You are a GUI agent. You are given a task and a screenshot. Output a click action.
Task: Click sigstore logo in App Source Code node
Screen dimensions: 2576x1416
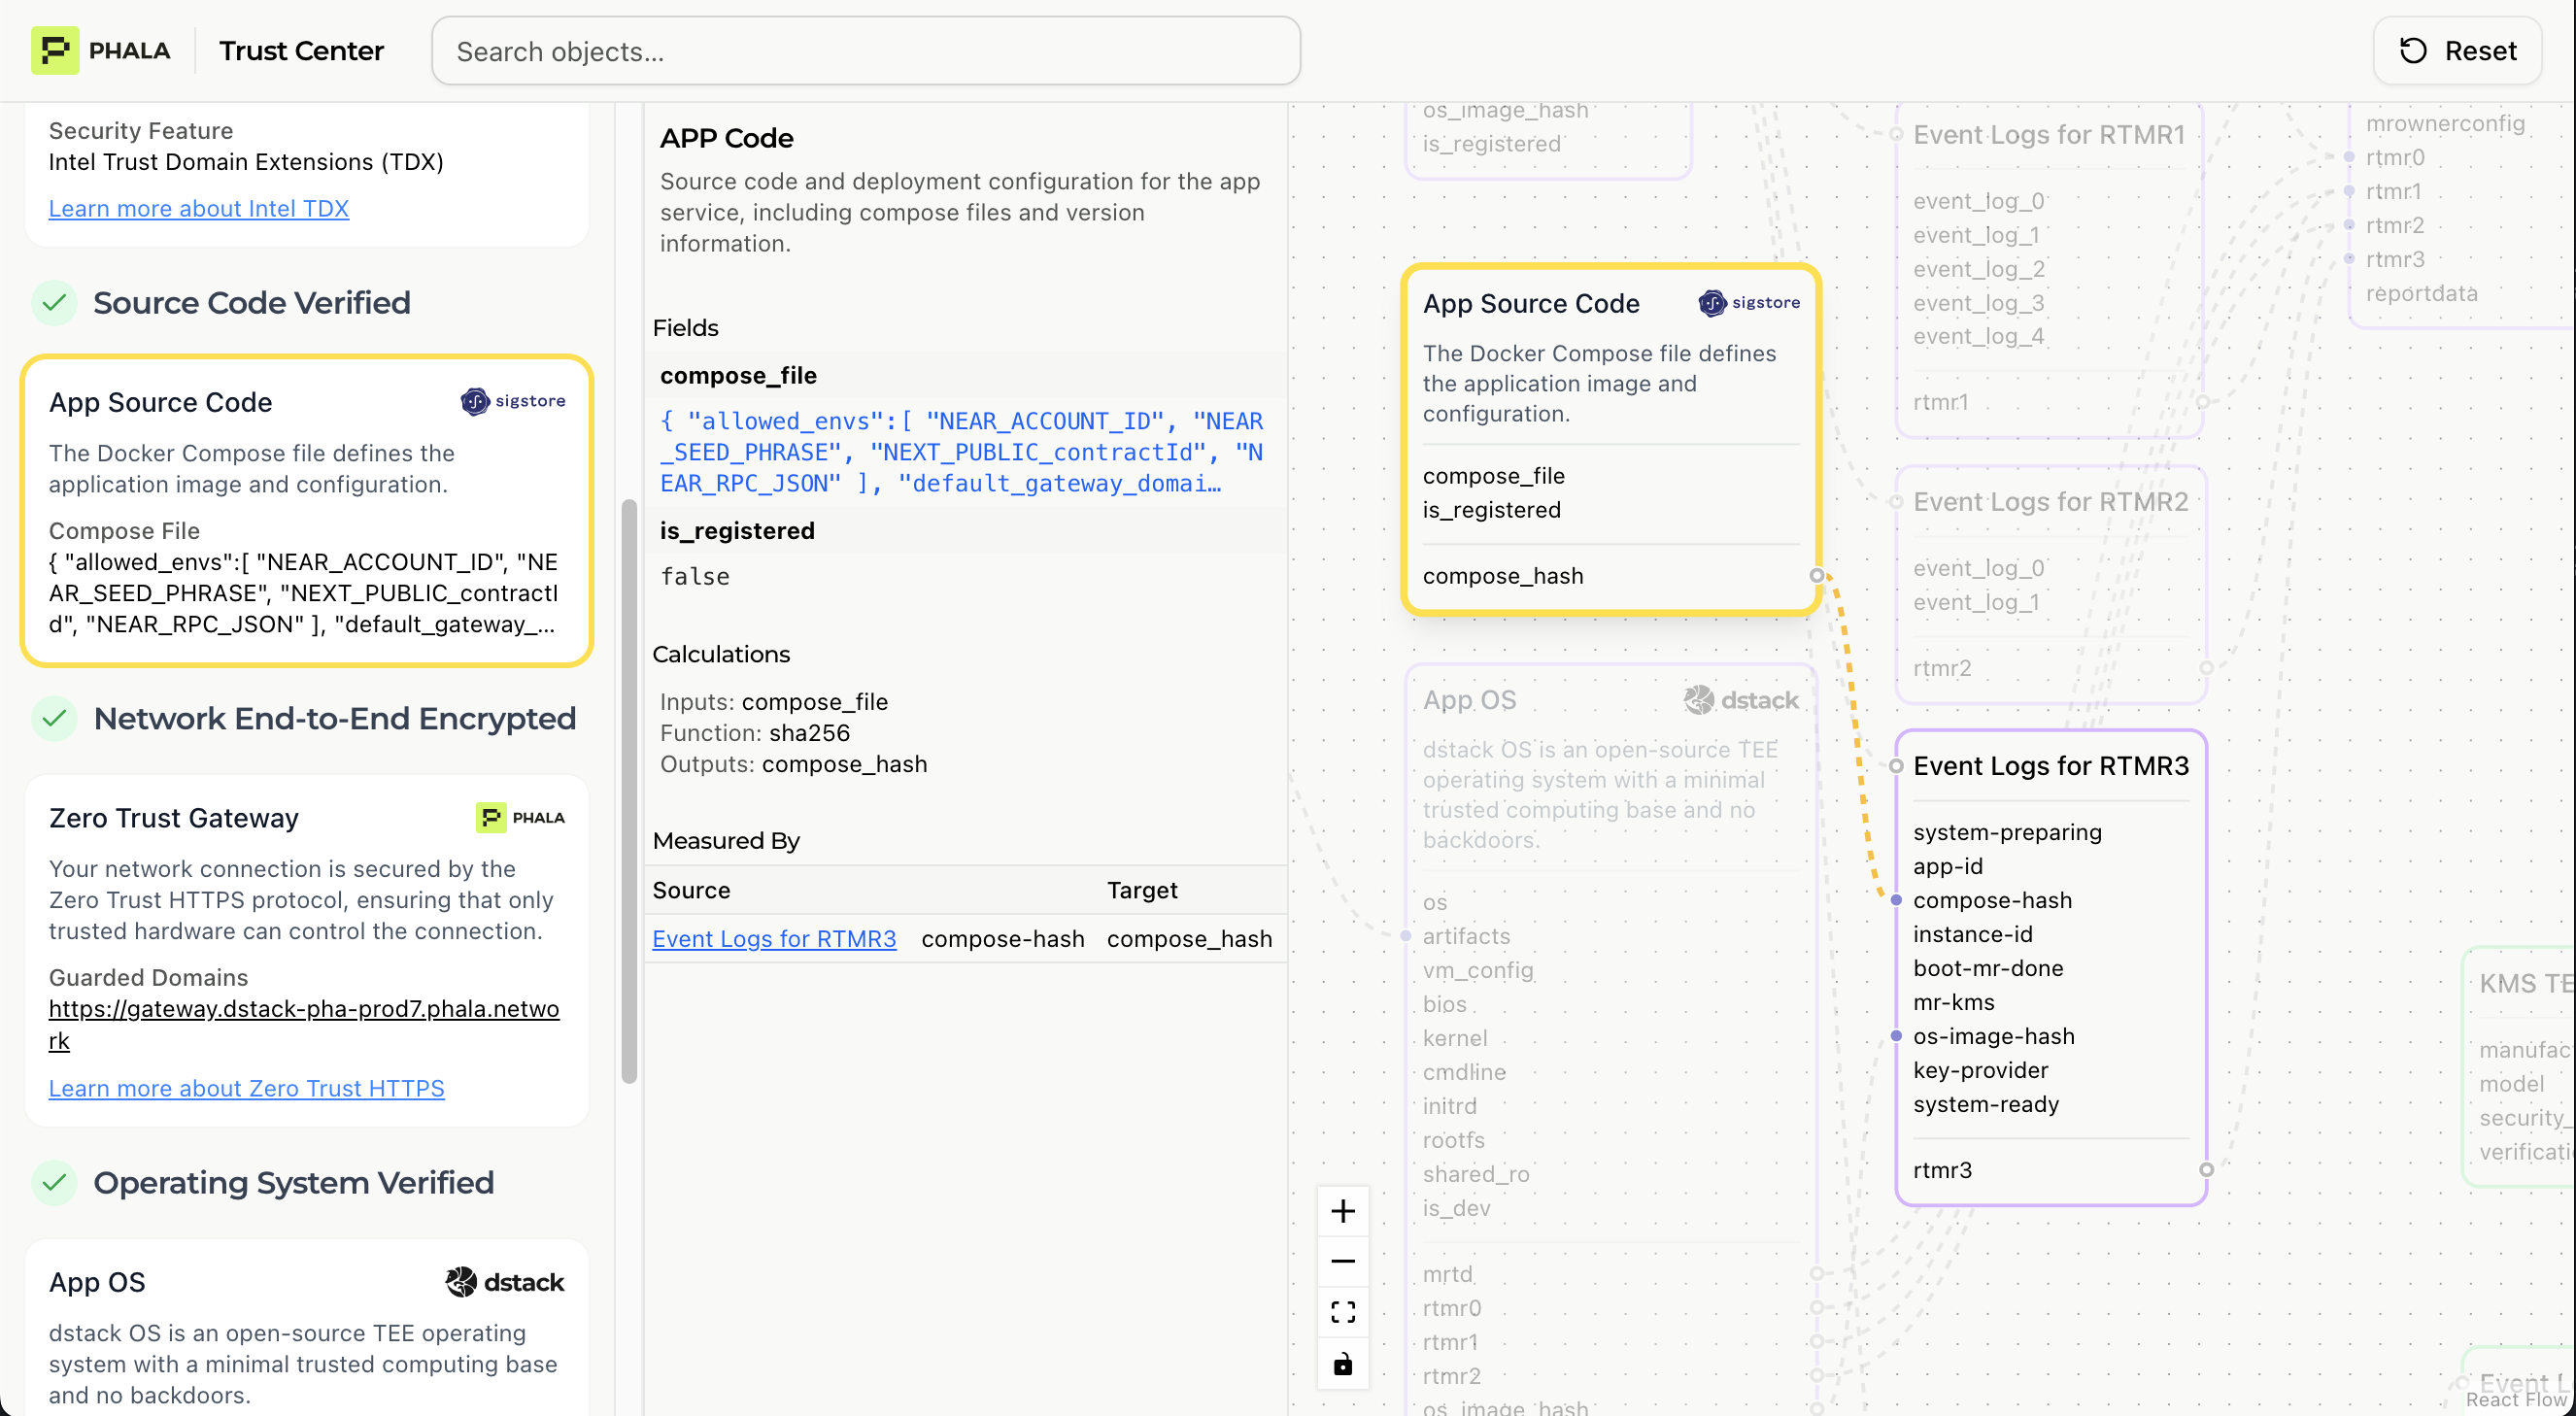pyautogui.click(x=1748, y=302)
